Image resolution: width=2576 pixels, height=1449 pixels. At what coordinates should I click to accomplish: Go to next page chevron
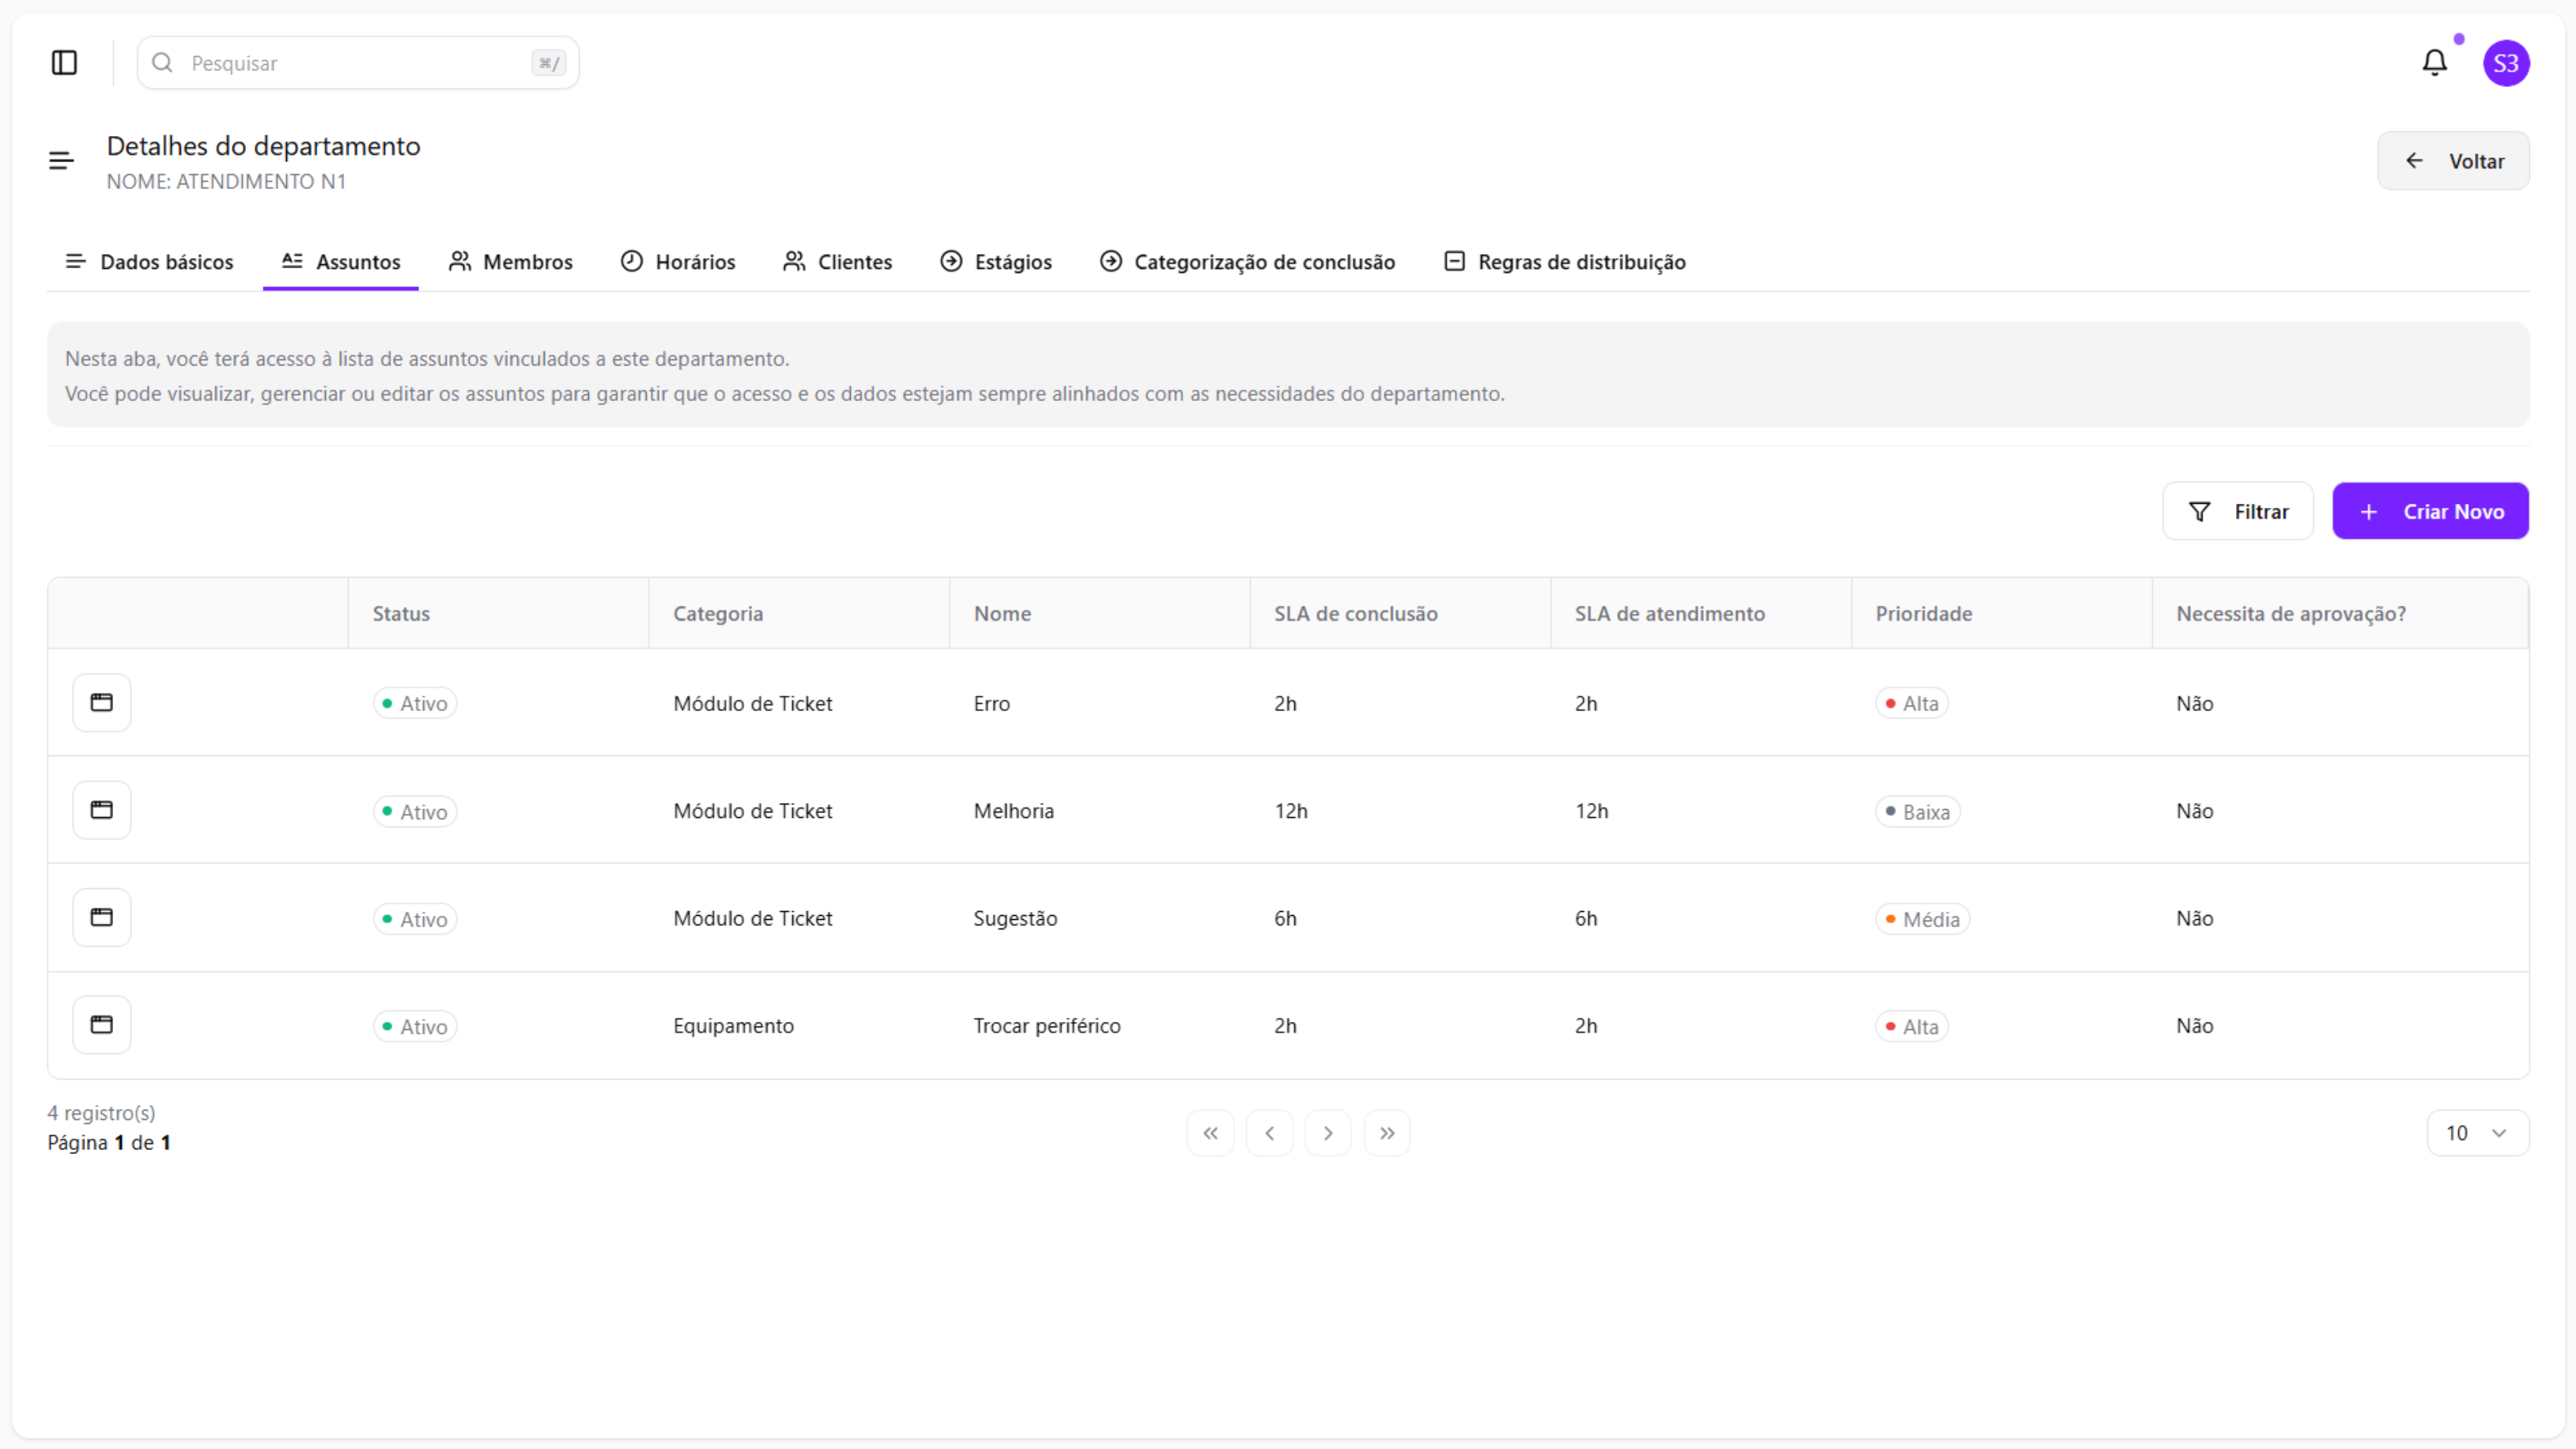point(1328,1133)
